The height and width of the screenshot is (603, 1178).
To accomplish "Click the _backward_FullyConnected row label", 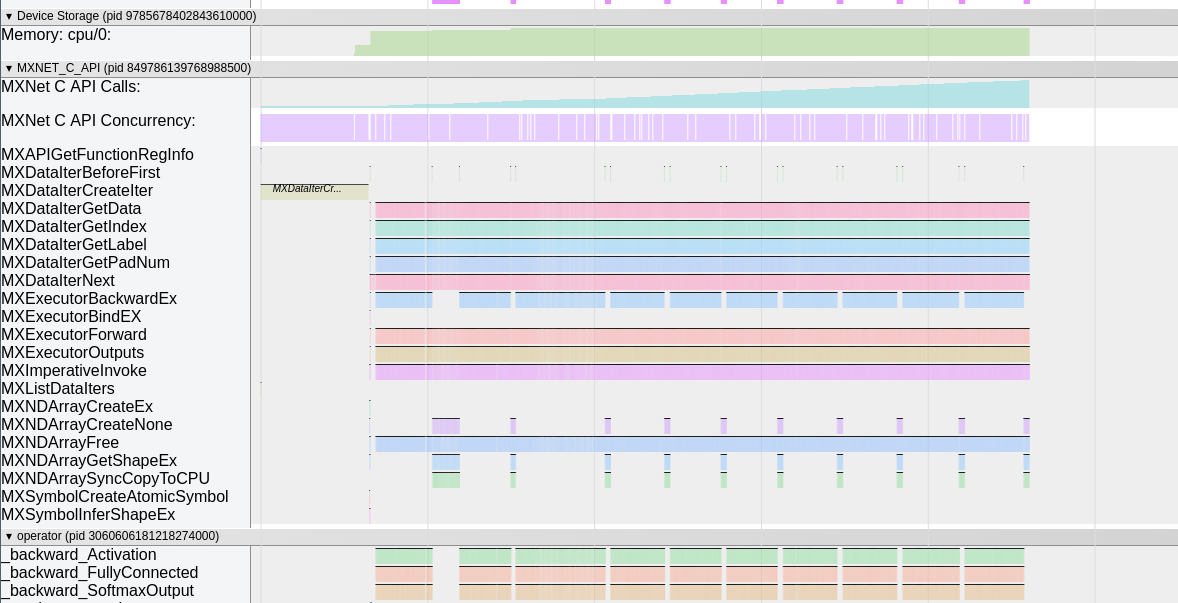I will pyautogui.click(x=100, y=573).
